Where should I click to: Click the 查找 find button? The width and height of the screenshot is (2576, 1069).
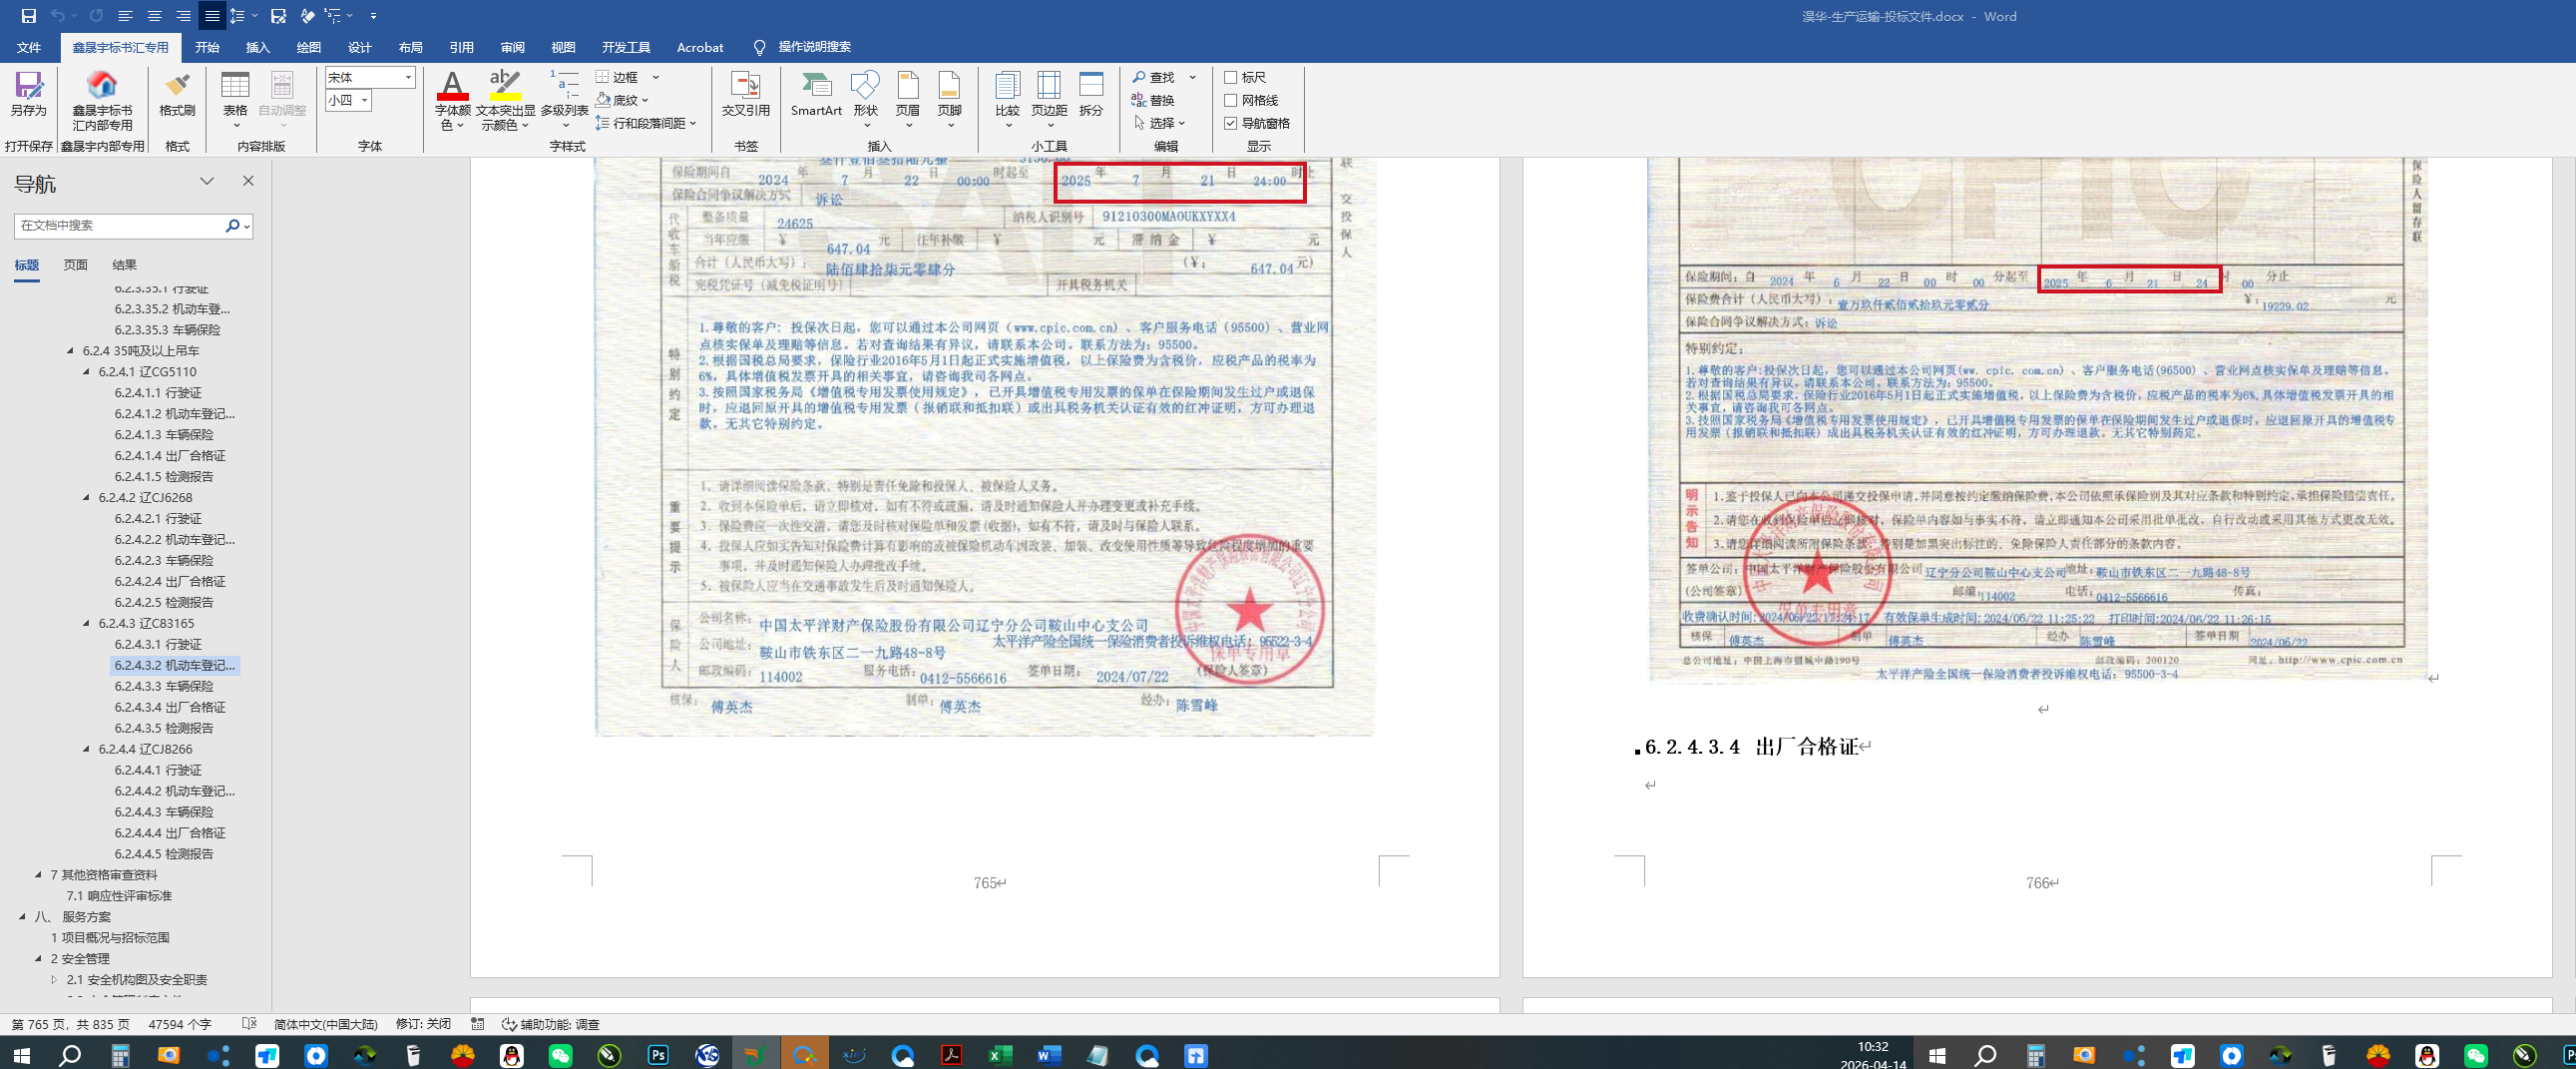(x=1154, y=77)
